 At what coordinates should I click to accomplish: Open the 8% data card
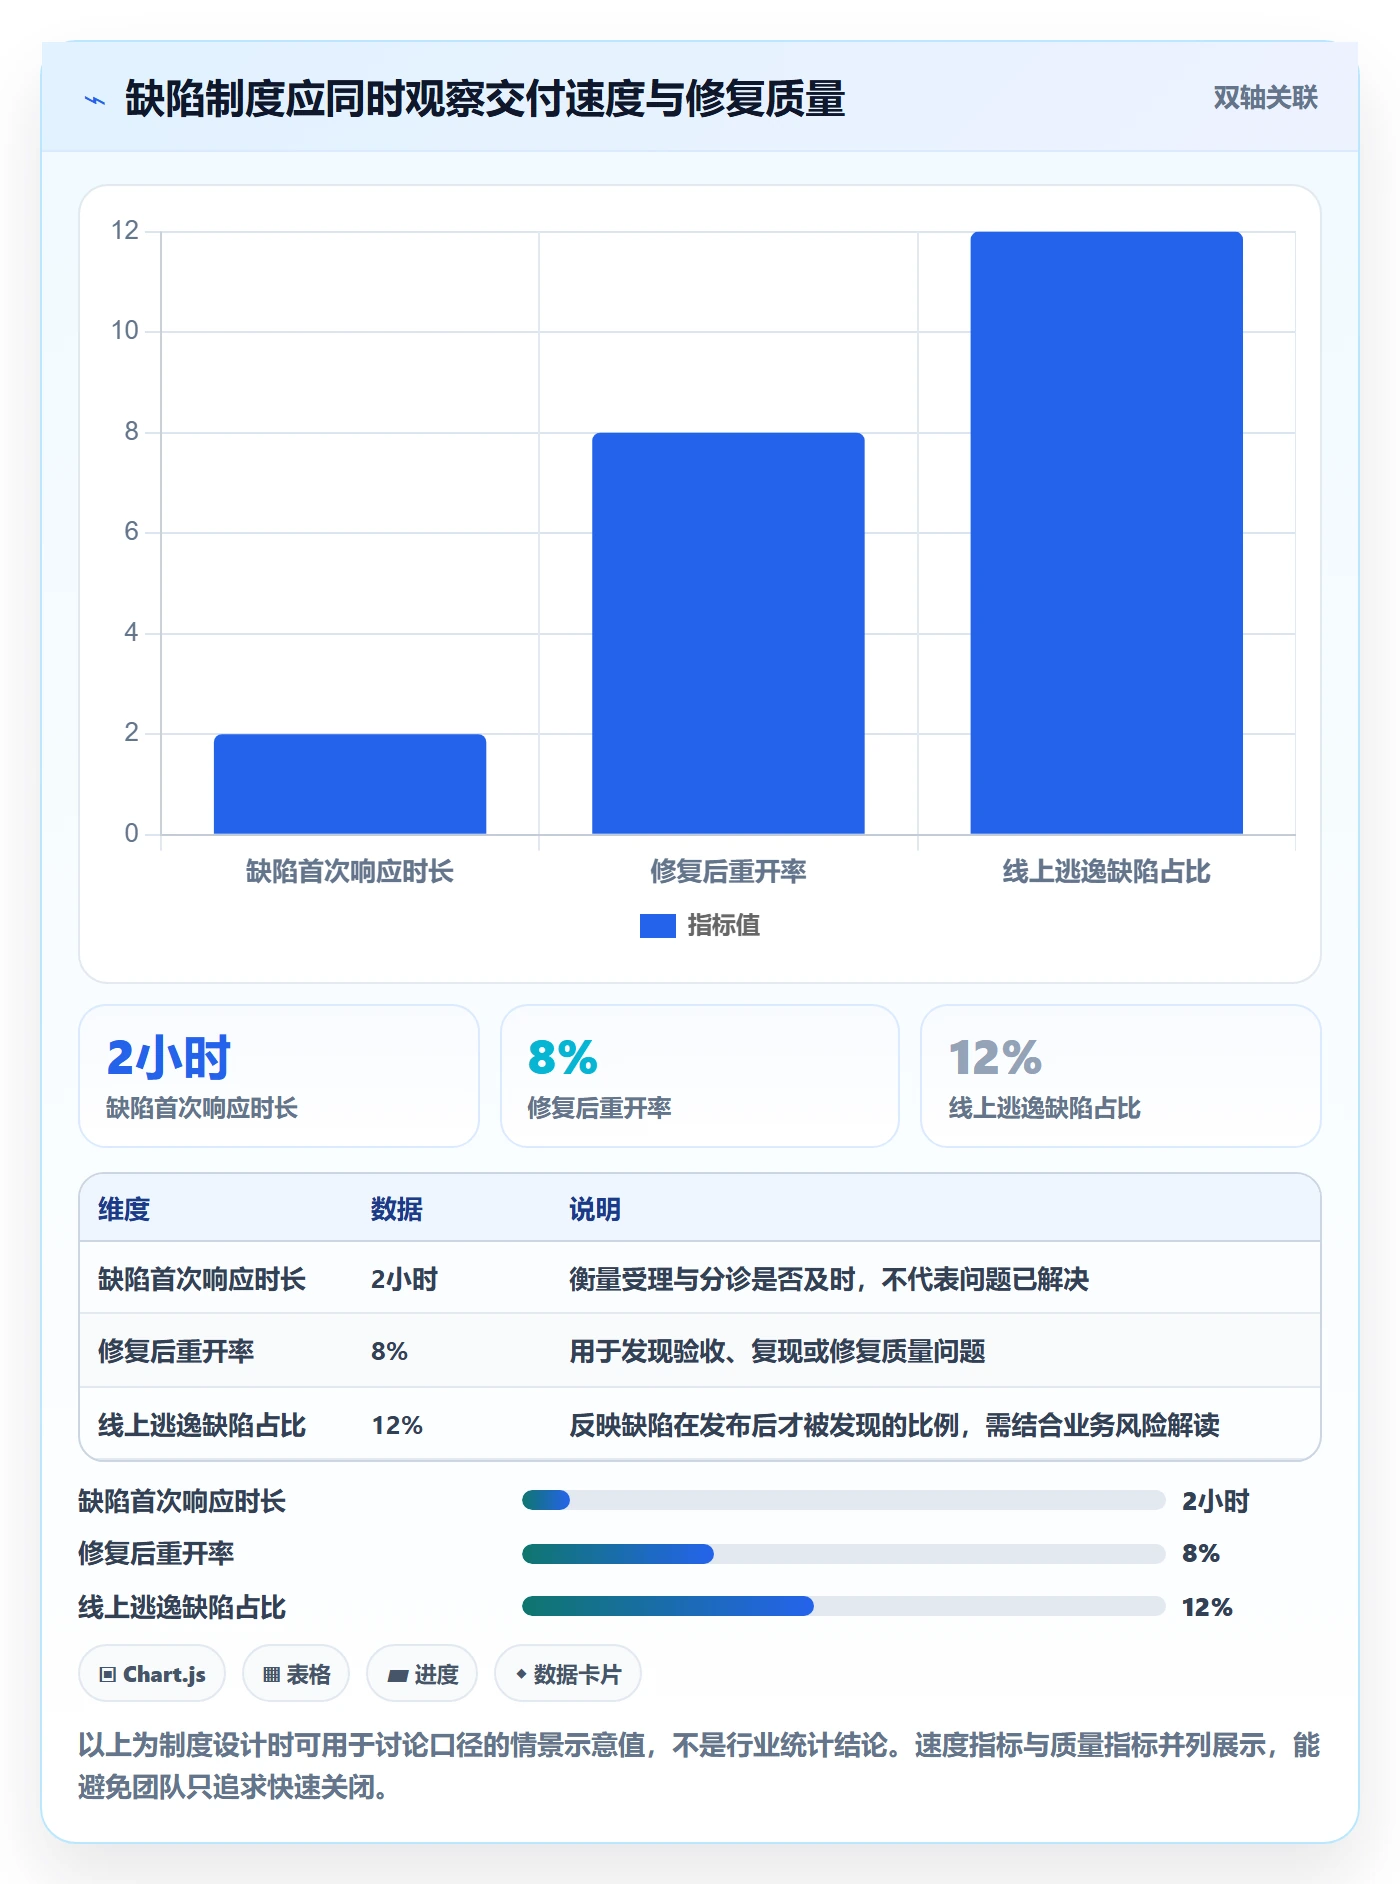pos(700,1076)
